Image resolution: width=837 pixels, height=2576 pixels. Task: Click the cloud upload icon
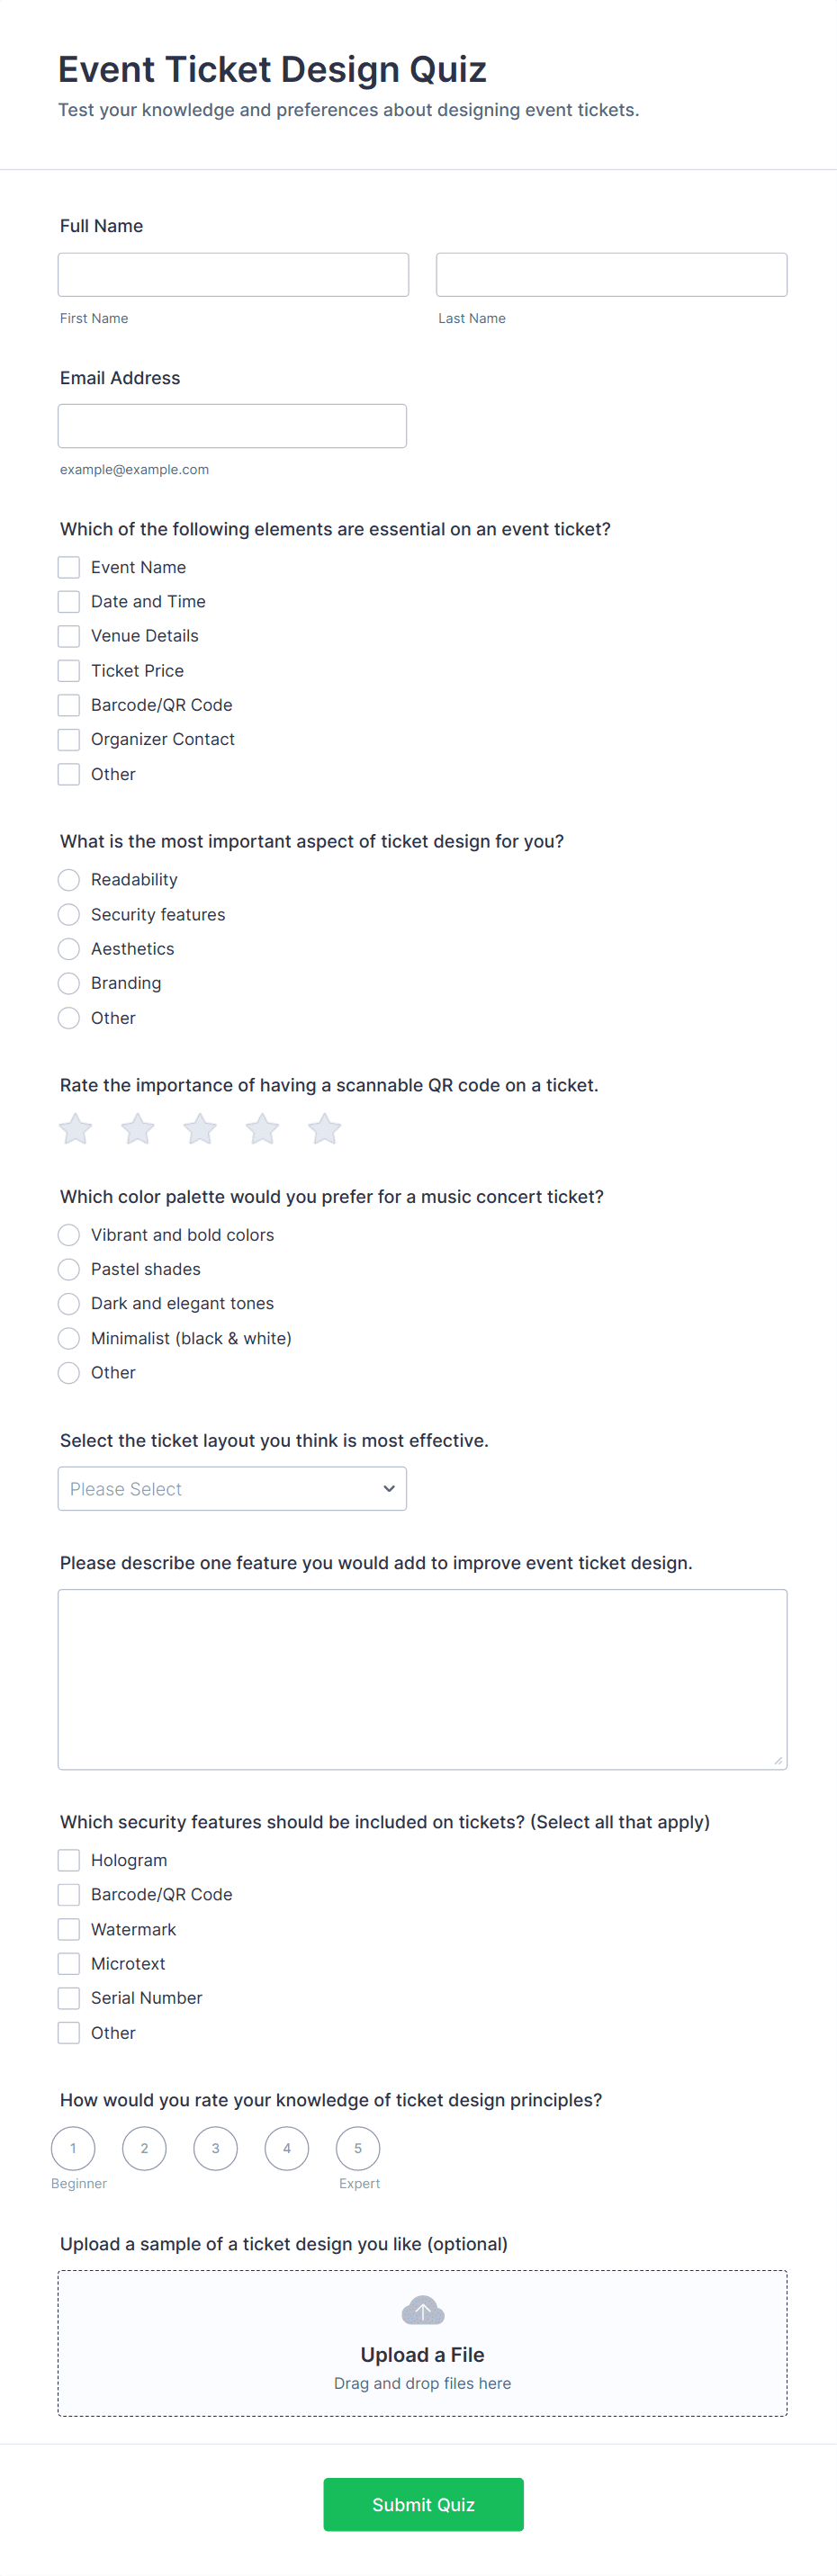(x=422, y=2310)
